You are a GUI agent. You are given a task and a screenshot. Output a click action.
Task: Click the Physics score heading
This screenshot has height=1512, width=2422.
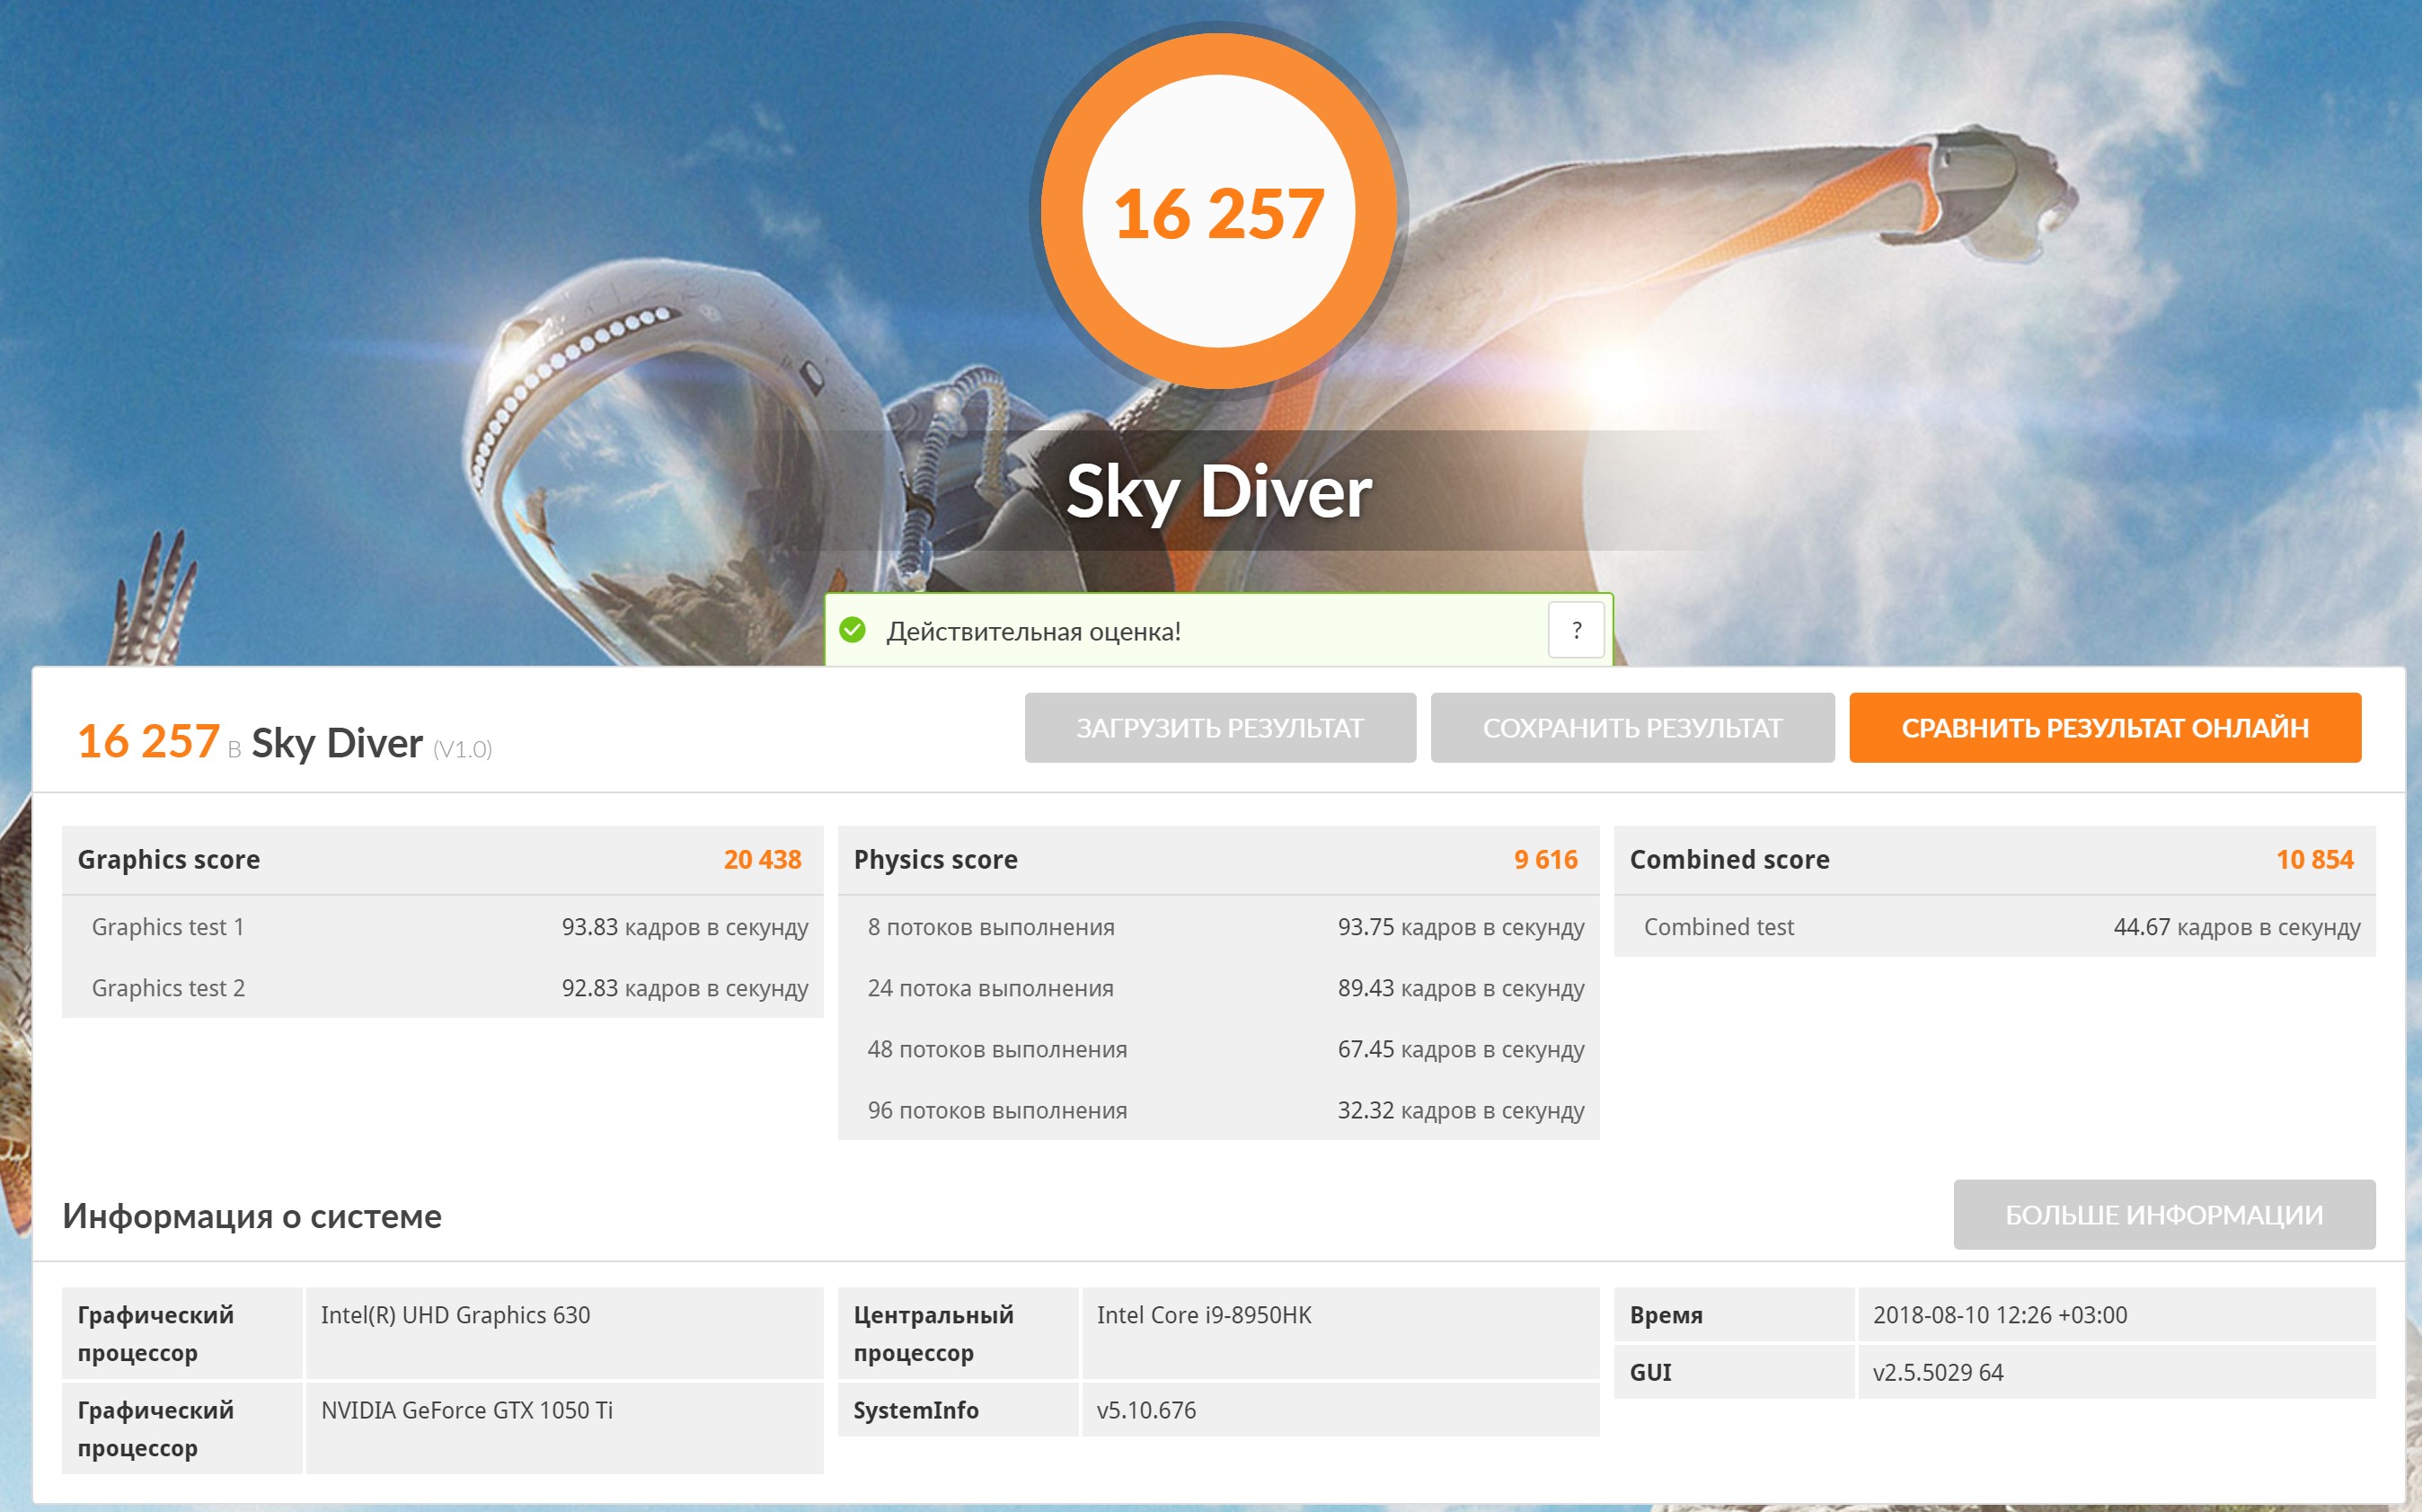[936, 860]
